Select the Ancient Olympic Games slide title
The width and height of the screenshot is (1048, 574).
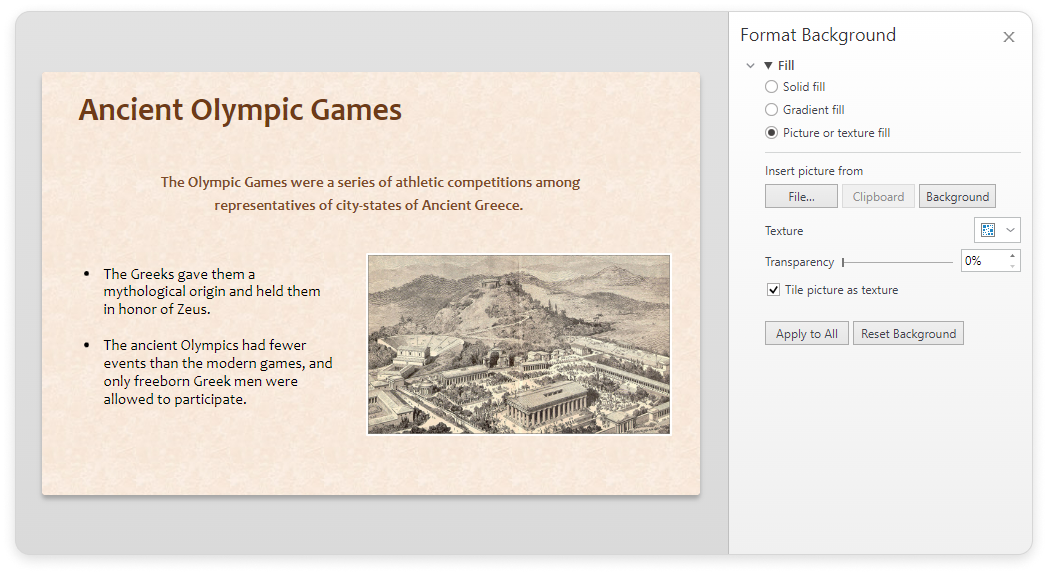click(240, 110)
